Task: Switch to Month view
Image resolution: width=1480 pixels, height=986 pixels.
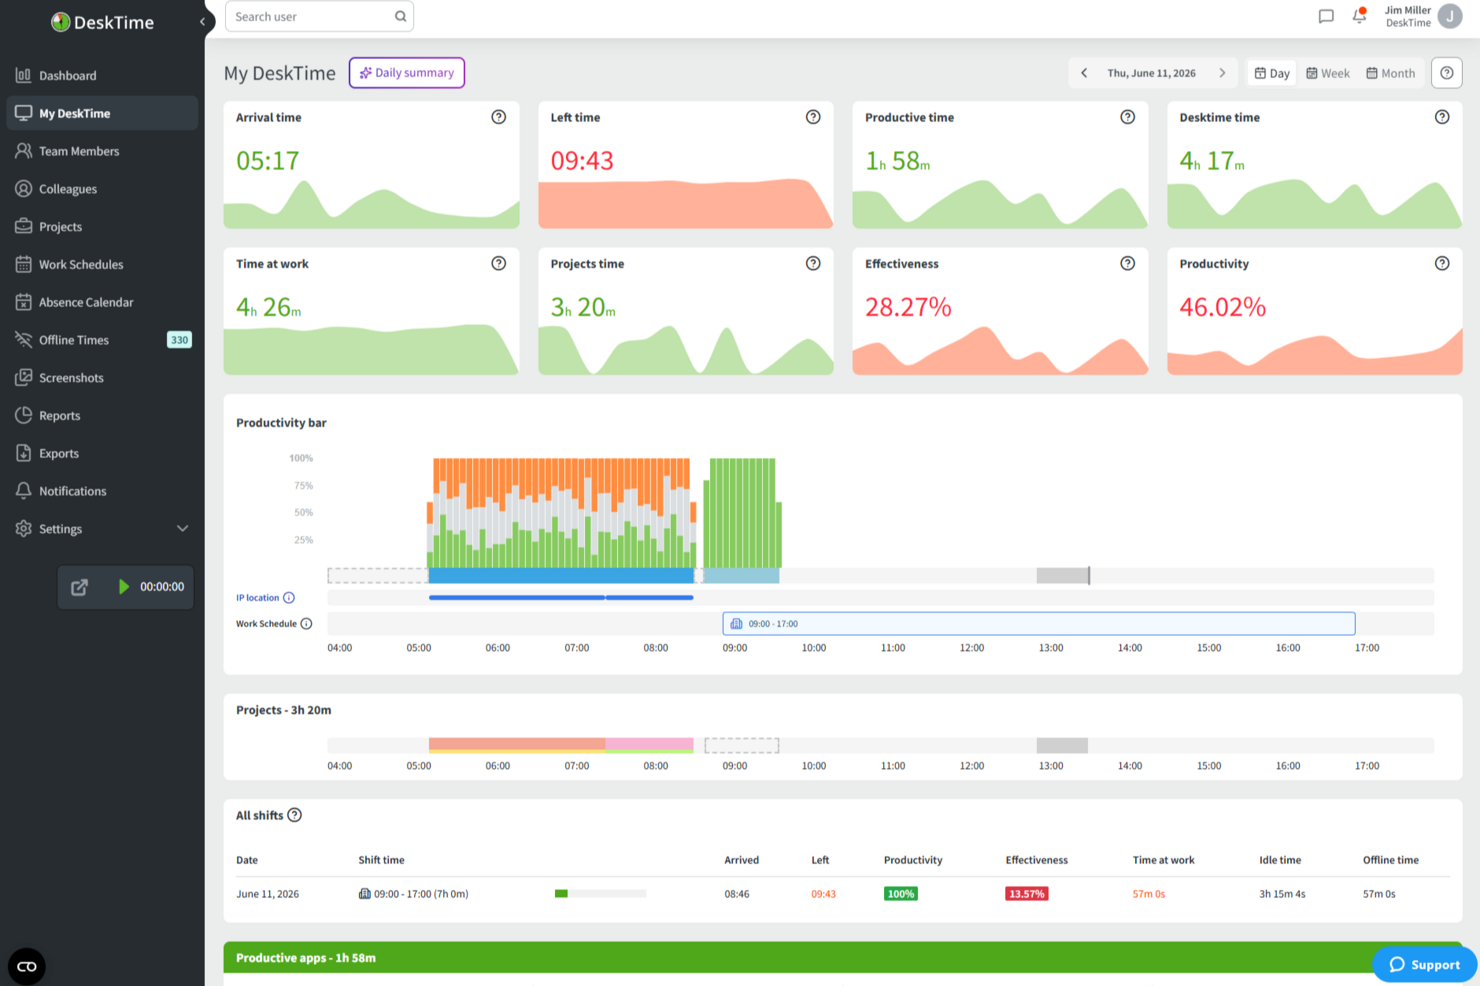Action: (1390, 73)
